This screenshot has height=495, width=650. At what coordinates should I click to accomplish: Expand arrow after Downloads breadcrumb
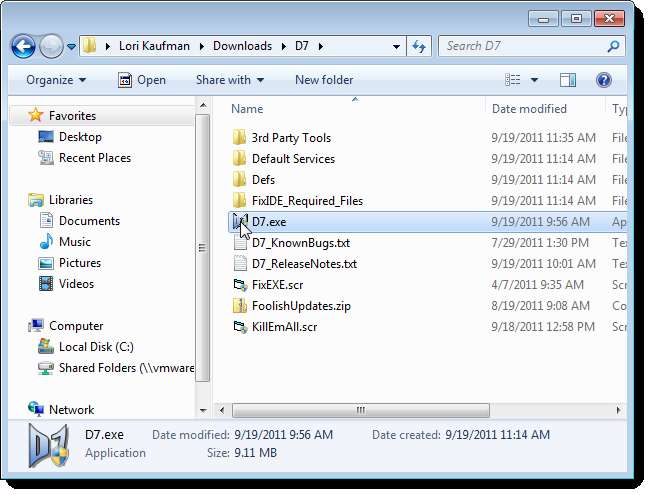coord(284,46)
